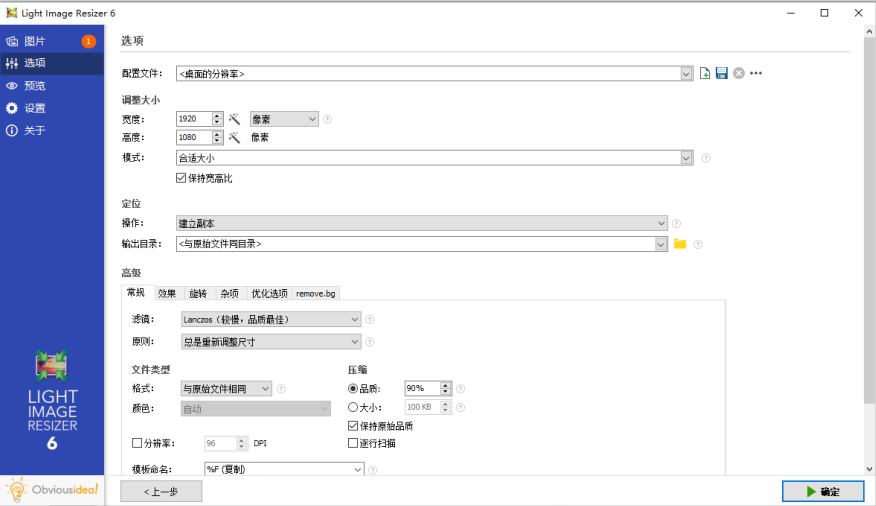
Task: Toggle 保持宽高比 checkbox
Action: pyautogui.click(x=180, y=178)
